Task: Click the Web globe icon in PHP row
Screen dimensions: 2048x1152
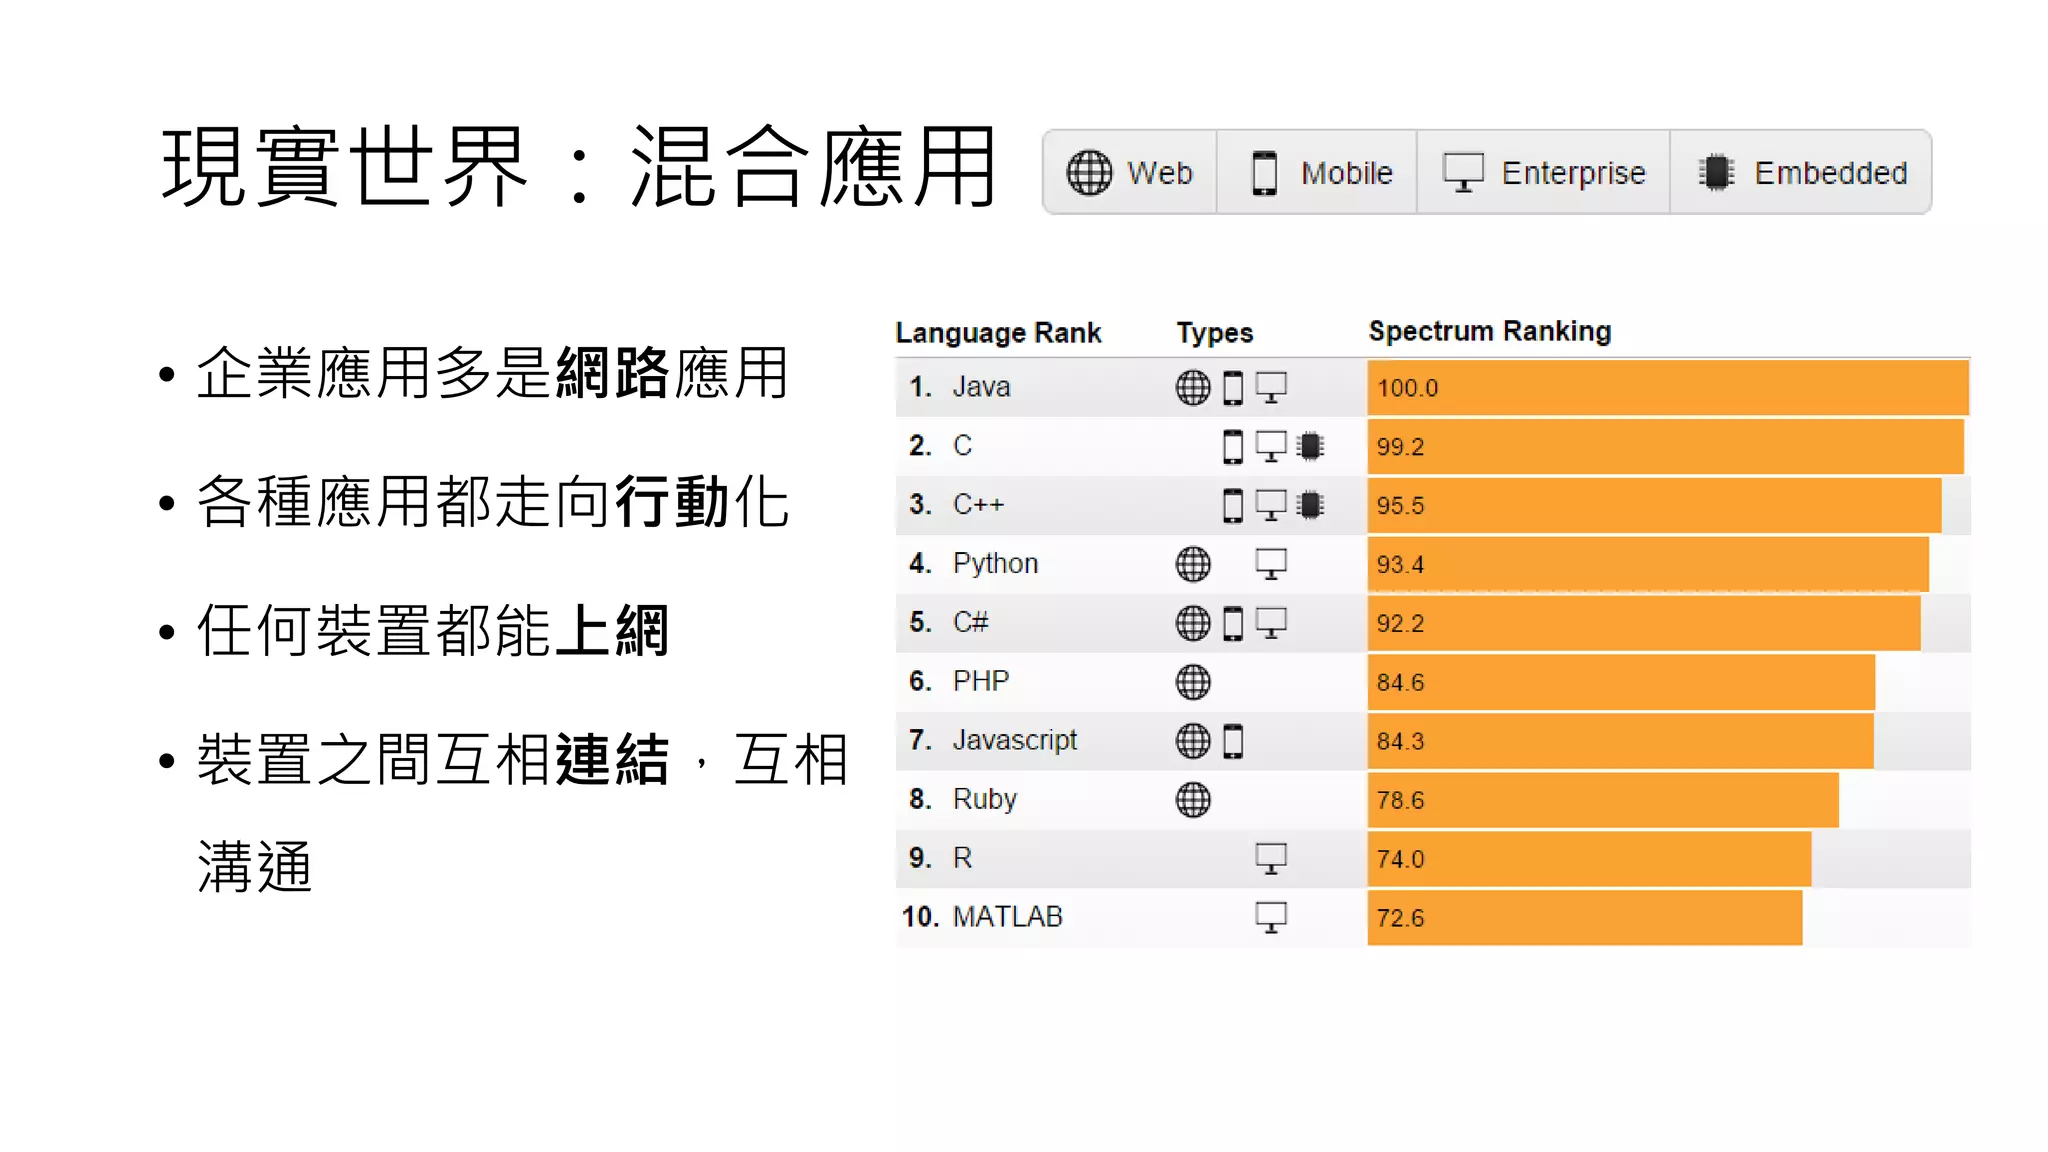Action: (1192, 682)
